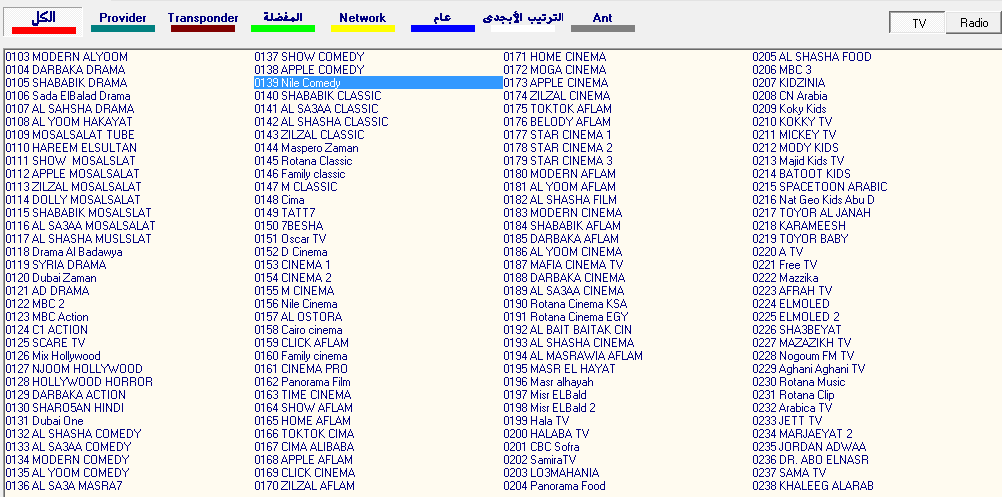The width and height of the screenshot is (1002, 497).
Task: Select 0205 AL SHASHA FOOD
Action: pos(812,57)
